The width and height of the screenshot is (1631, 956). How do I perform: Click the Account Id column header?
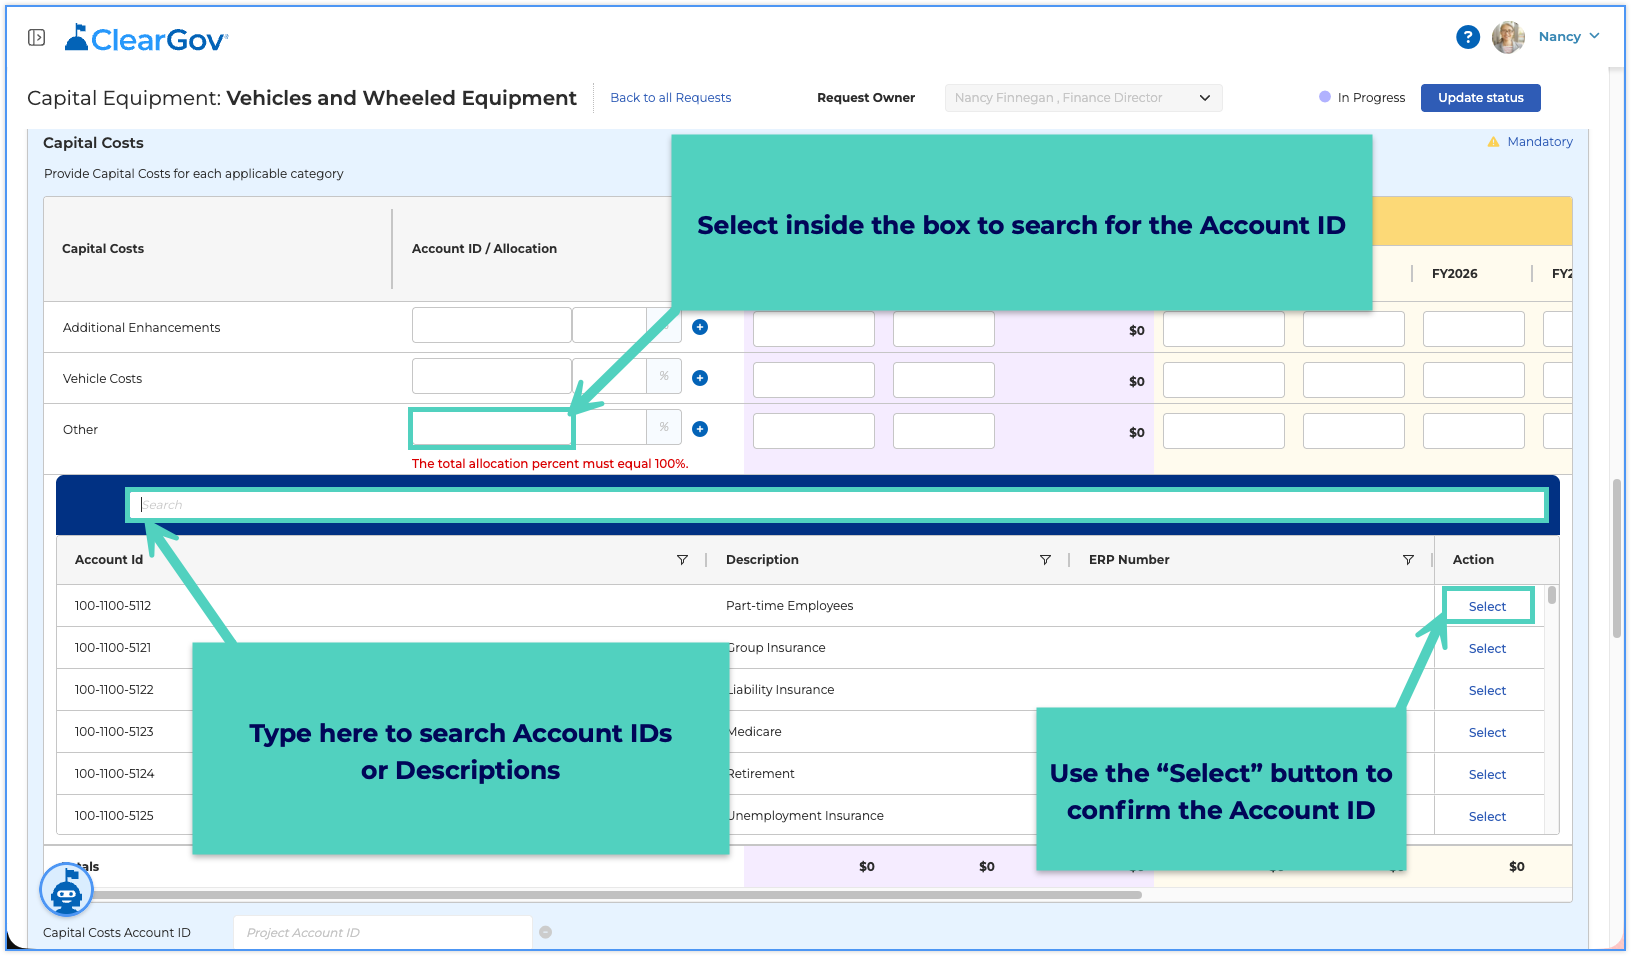pos(109,560)
